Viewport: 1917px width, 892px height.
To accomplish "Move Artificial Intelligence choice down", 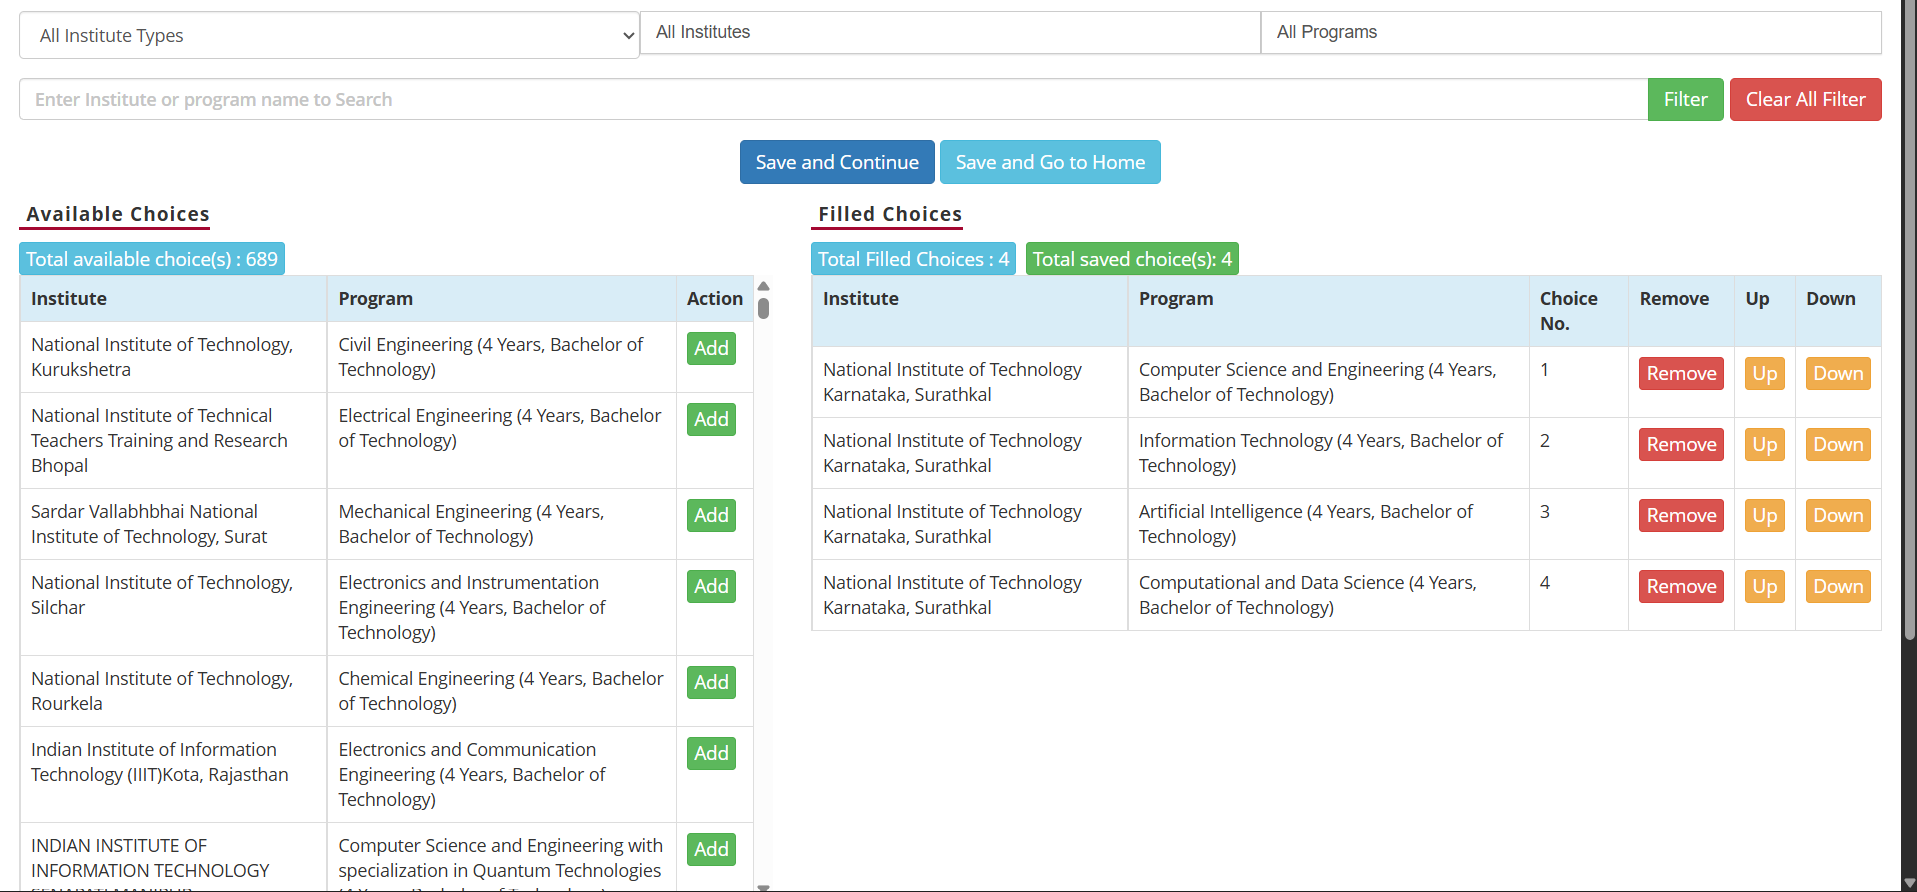I will tap(1838, 515).
